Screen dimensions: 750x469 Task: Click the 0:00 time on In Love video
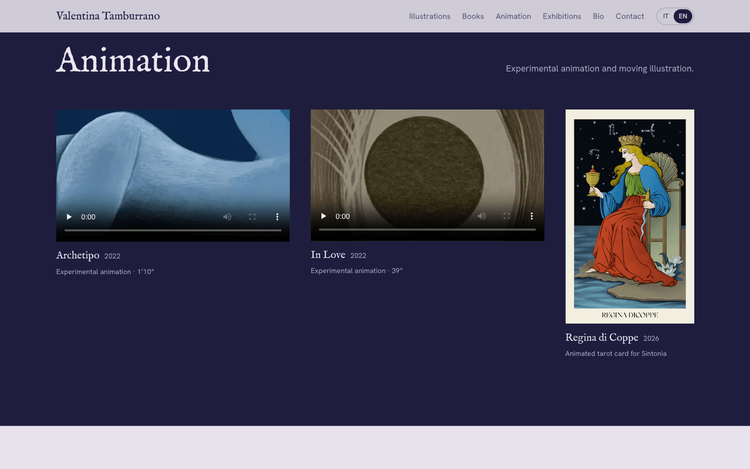tap(342, 216)
